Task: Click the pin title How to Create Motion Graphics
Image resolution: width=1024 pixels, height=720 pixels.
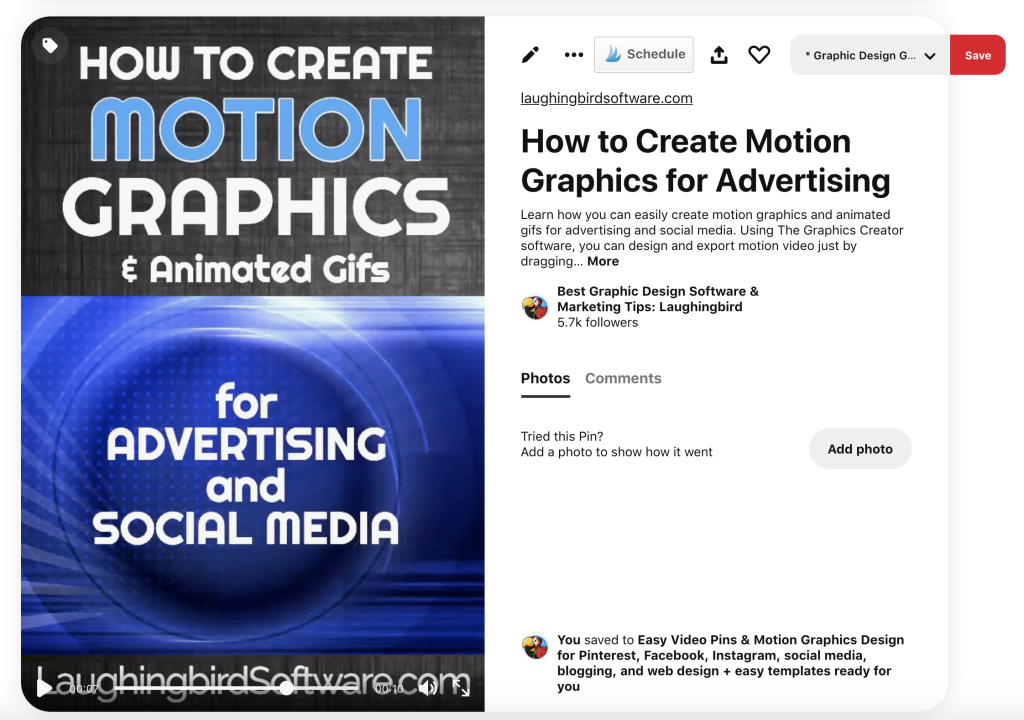Action: (x=705, y=161)
